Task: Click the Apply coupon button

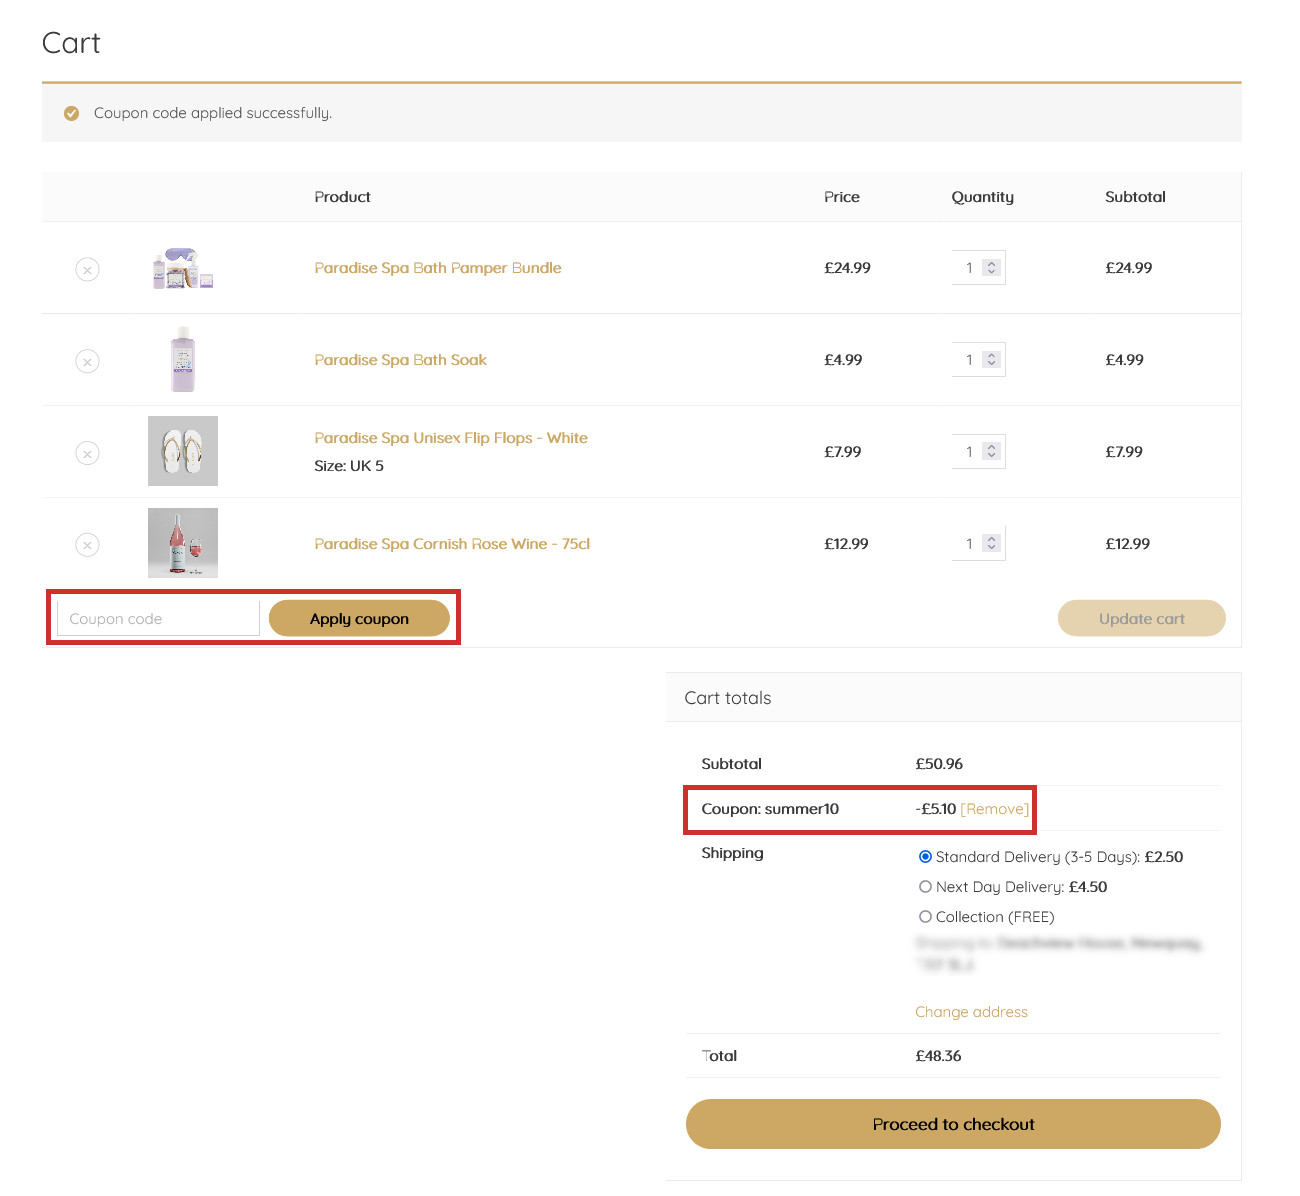Action: click(x=359, y=619)
